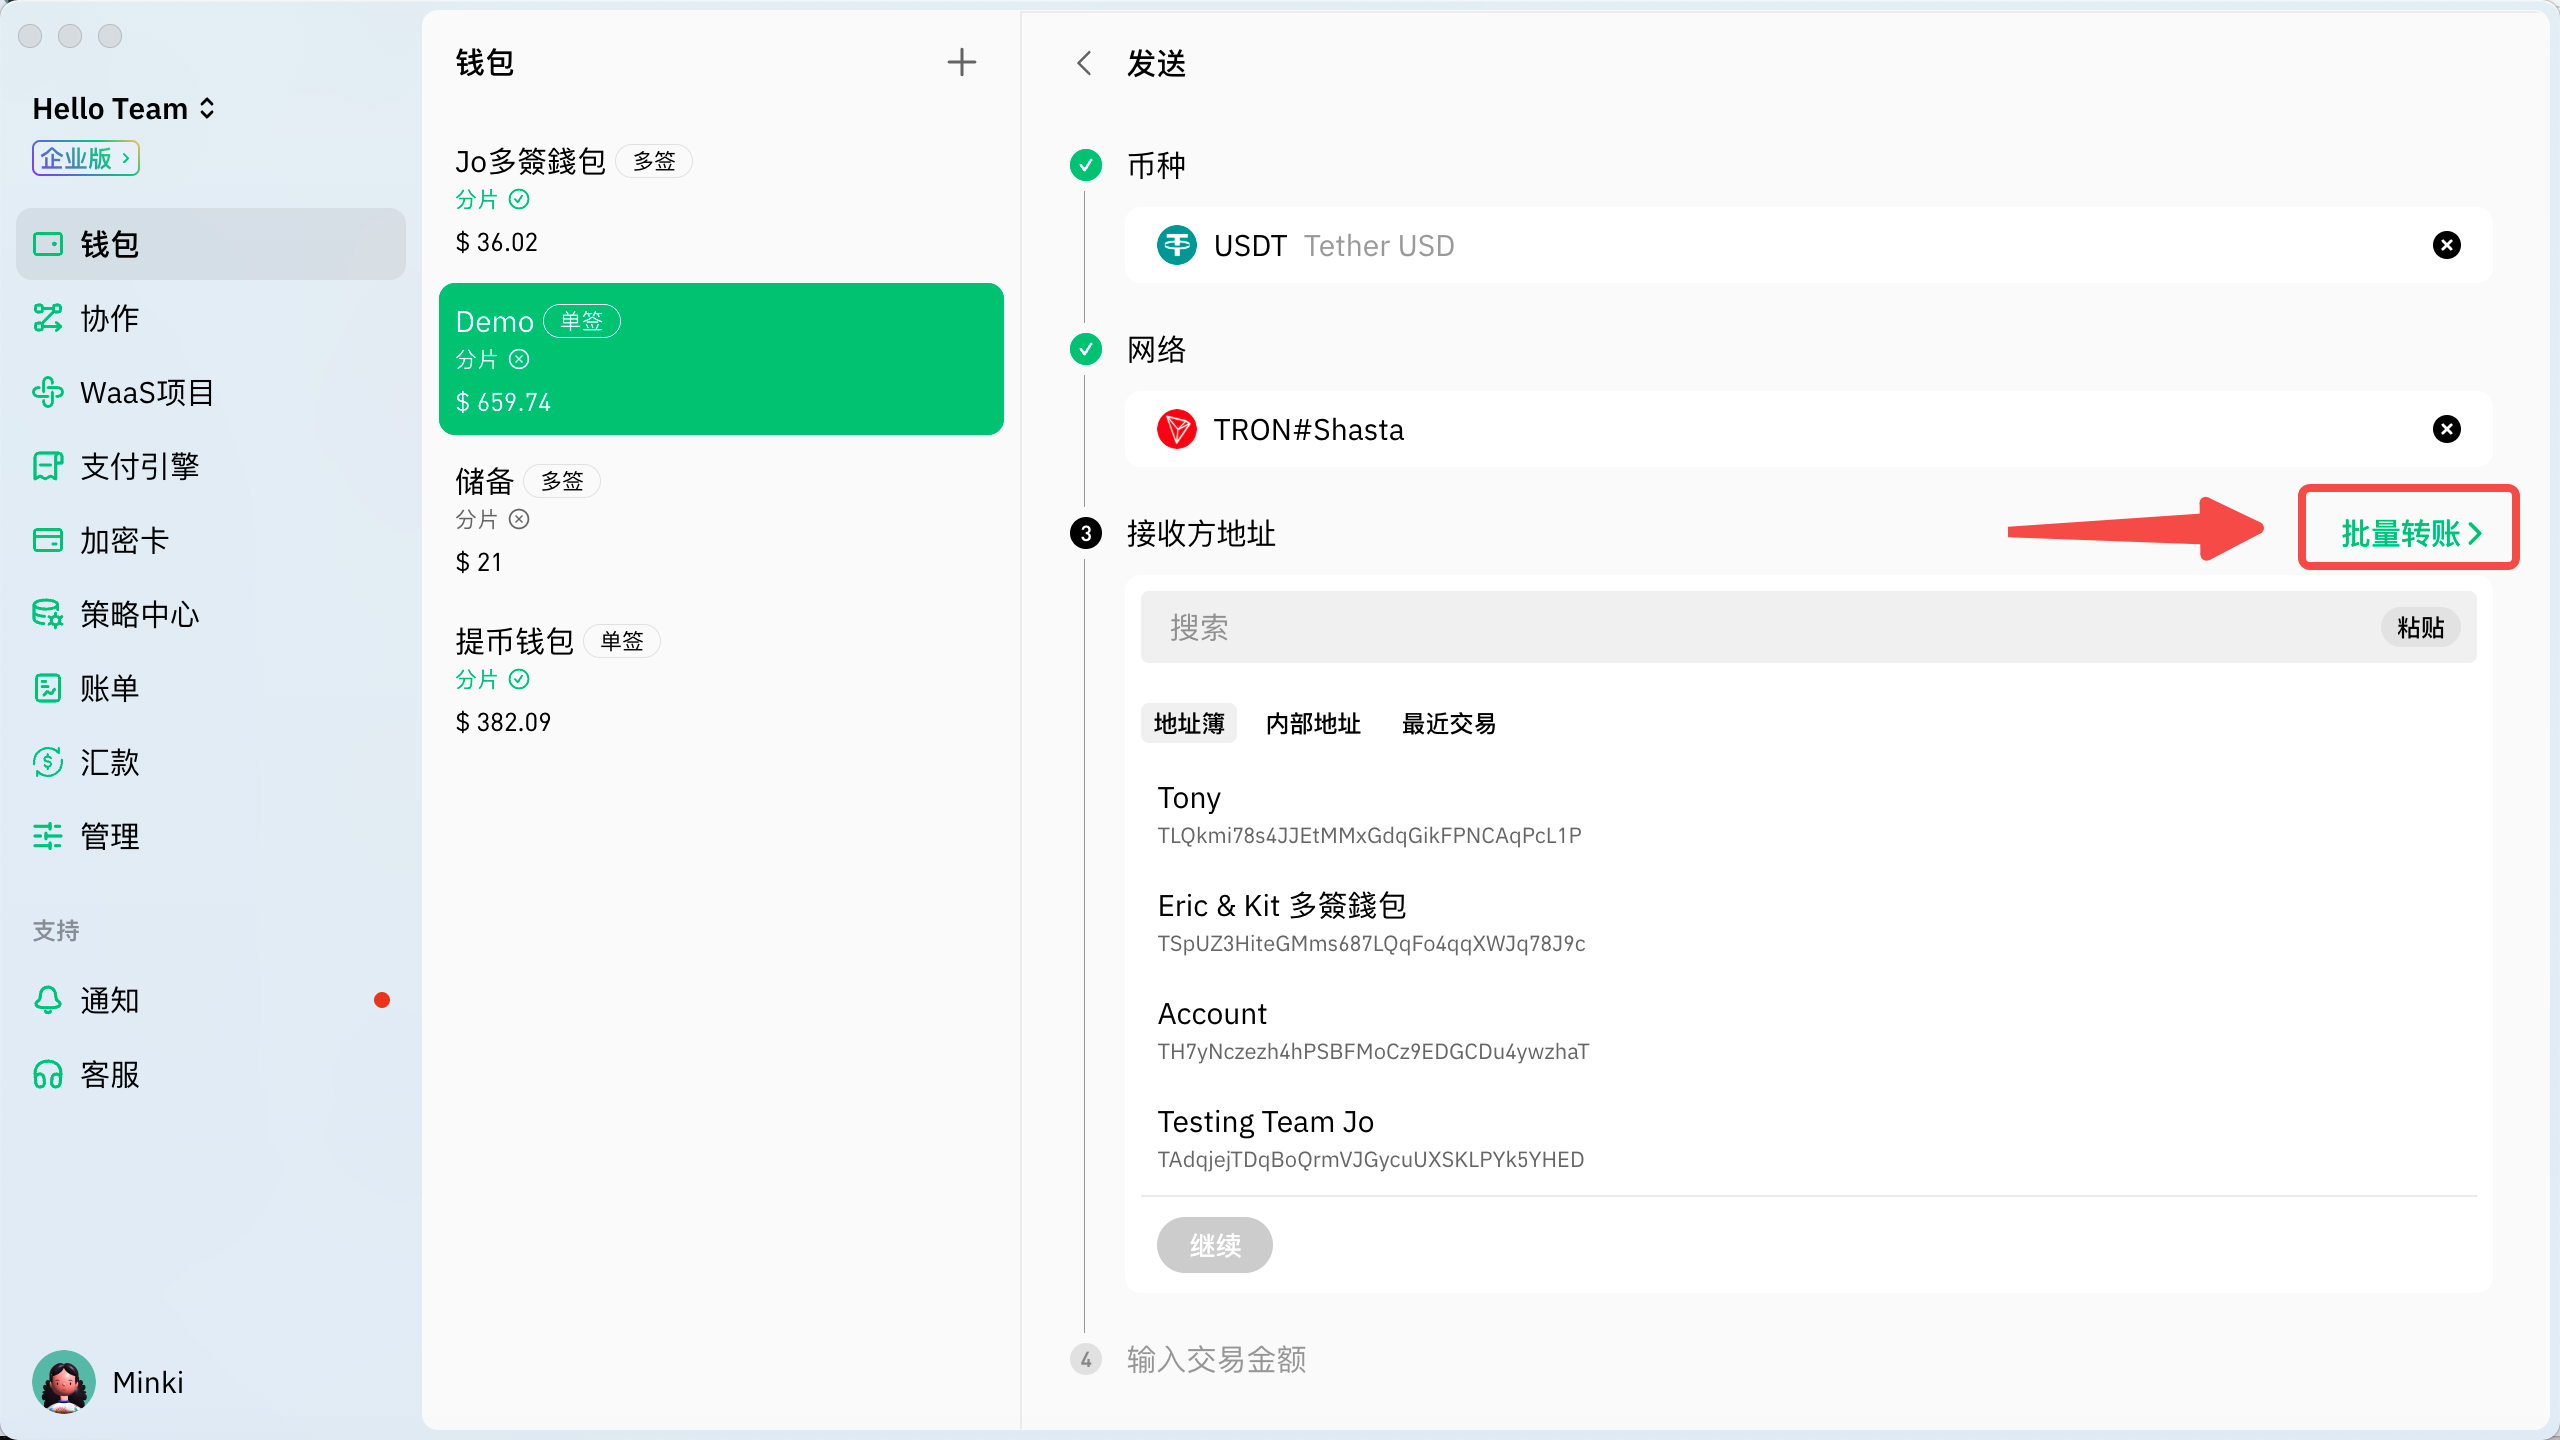2560x1440 pixels.
Task: Open 批量转账 batch transfer link
Action: click(x=2410, y=532)
